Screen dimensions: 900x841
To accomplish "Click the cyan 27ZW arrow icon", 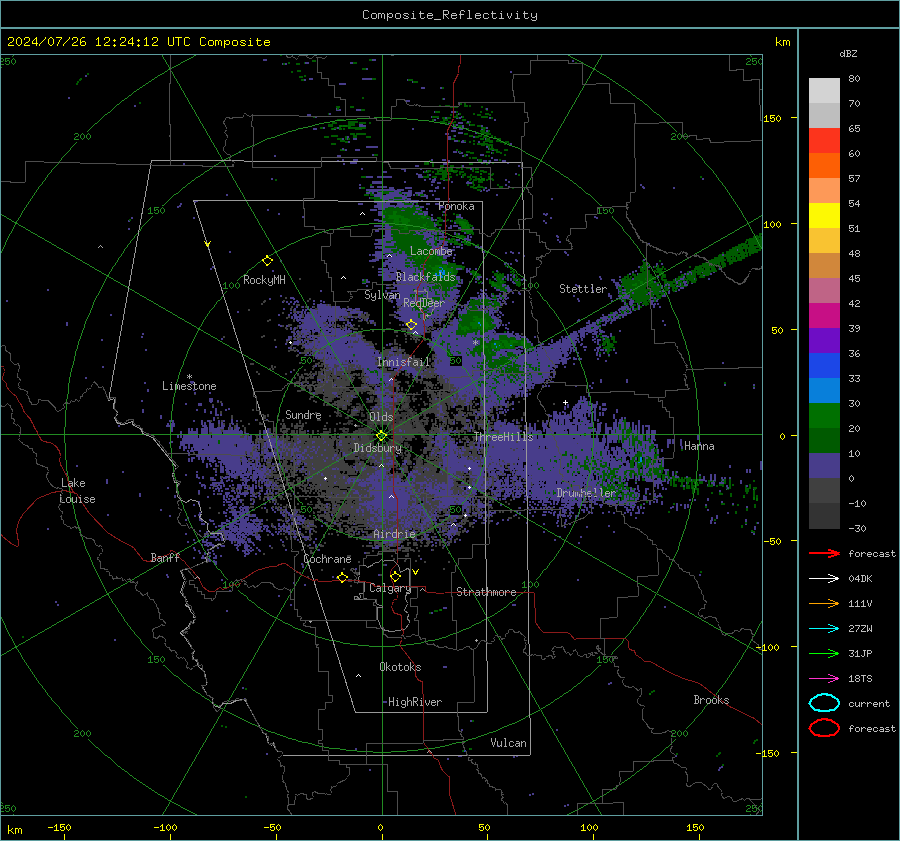I will [824, 629].
